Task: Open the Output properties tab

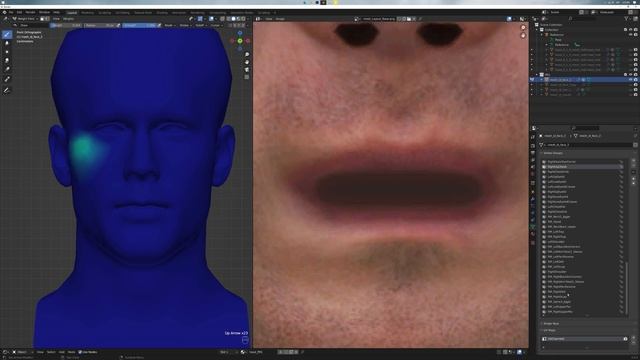Action: pos(533,153)
